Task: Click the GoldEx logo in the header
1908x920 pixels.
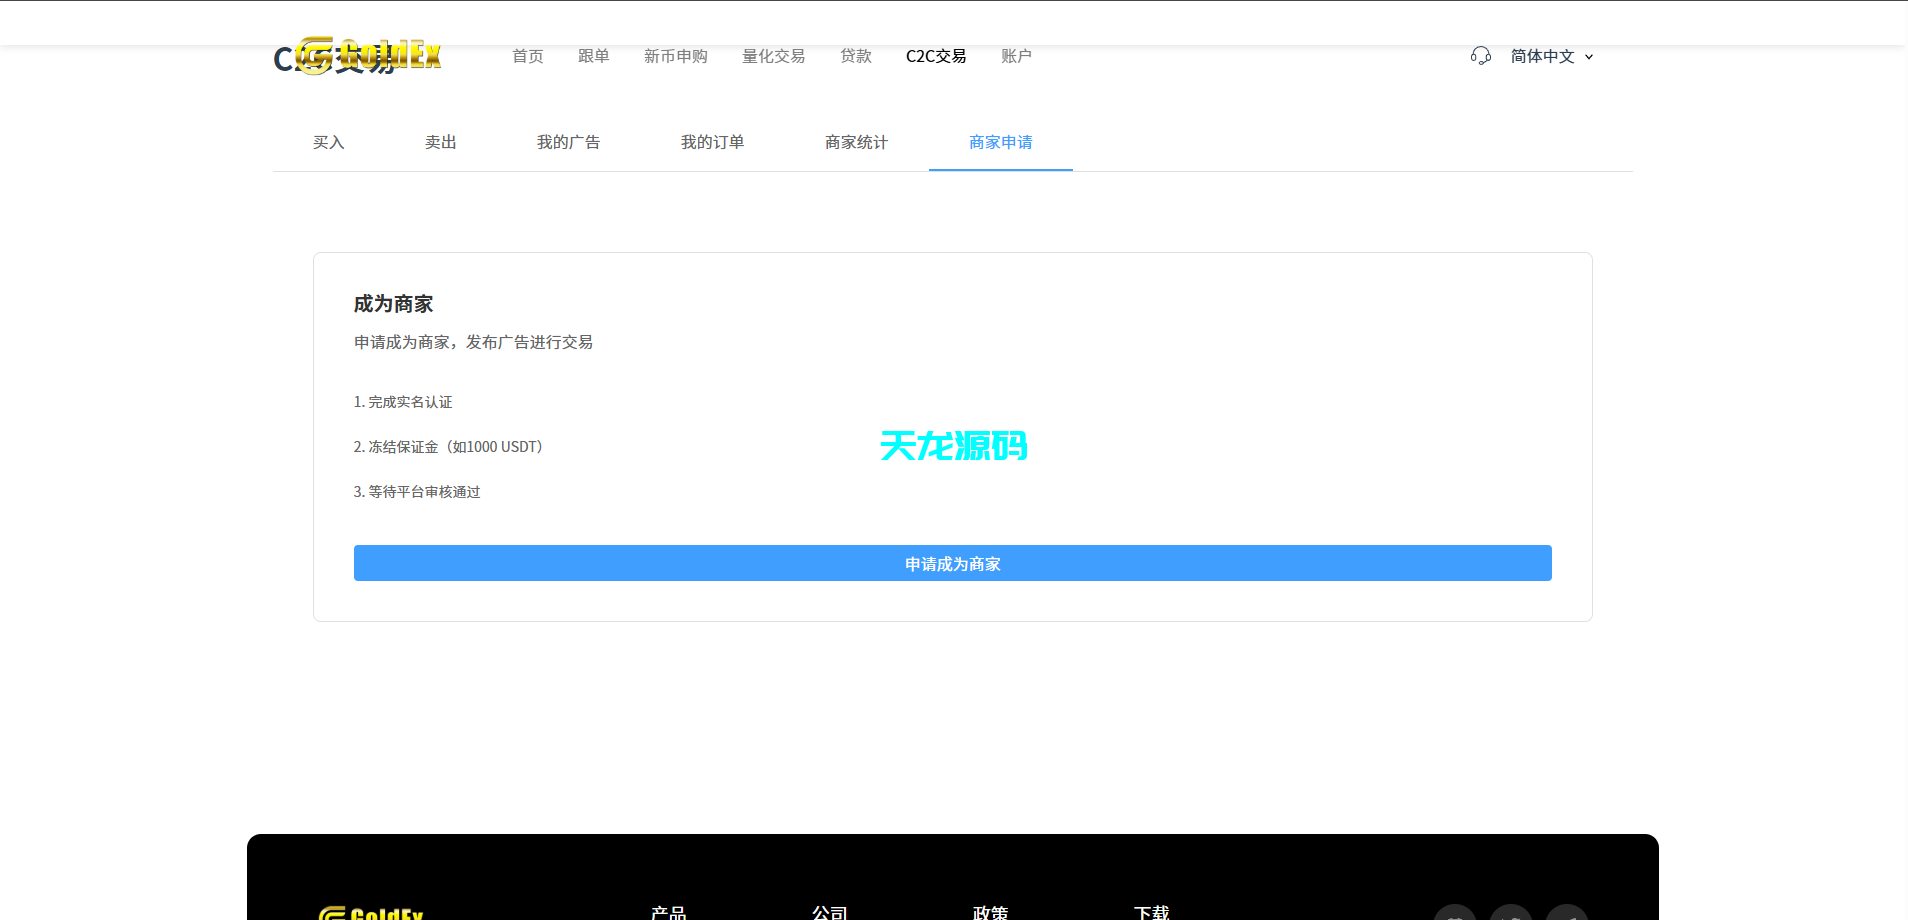Action: pos(357,56)
